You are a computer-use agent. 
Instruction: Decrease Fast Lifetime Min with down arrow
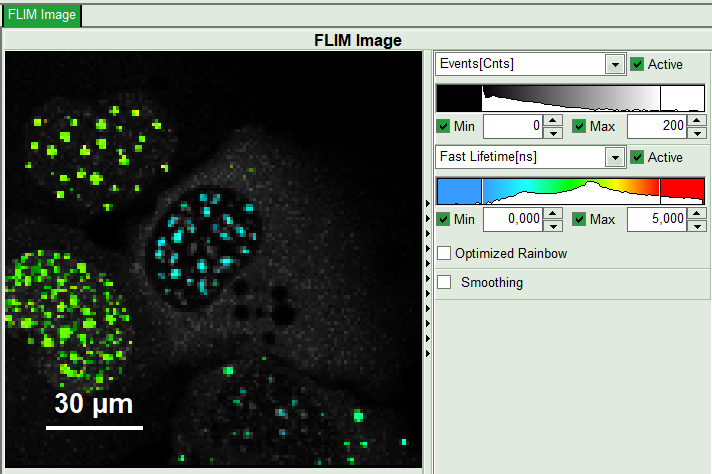tap(552, 225)
